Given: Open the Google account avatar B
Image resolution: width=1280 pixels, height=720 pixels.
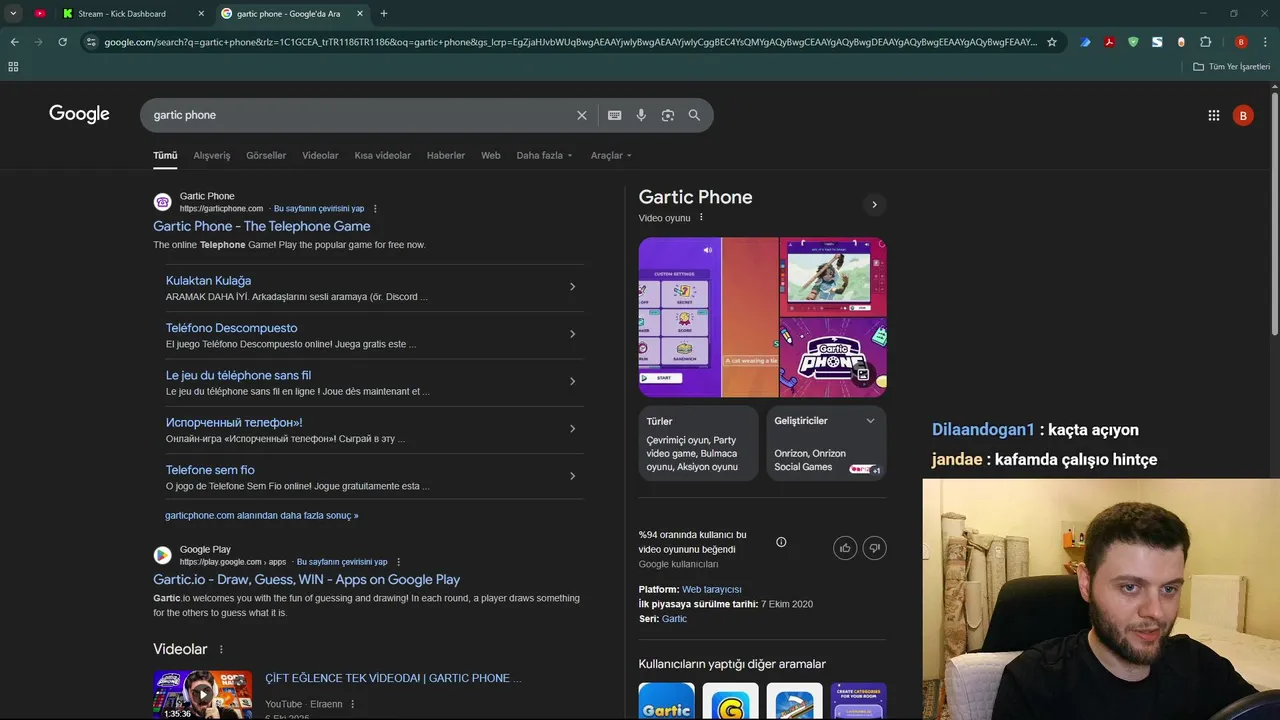Looking at the screenshot, I should pyautogui.click(x=1243, y=115).
